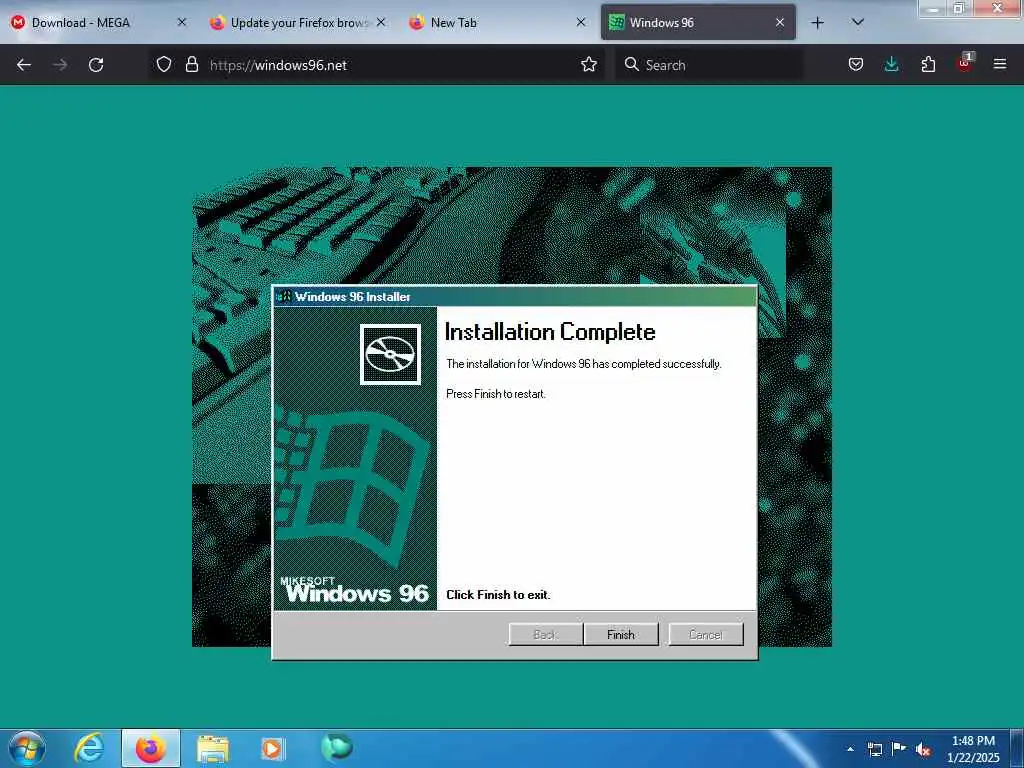This screenshot has height=768, width=1024.
Task: Click the greyed Cancel button in installer
Action: pos(706,634)
